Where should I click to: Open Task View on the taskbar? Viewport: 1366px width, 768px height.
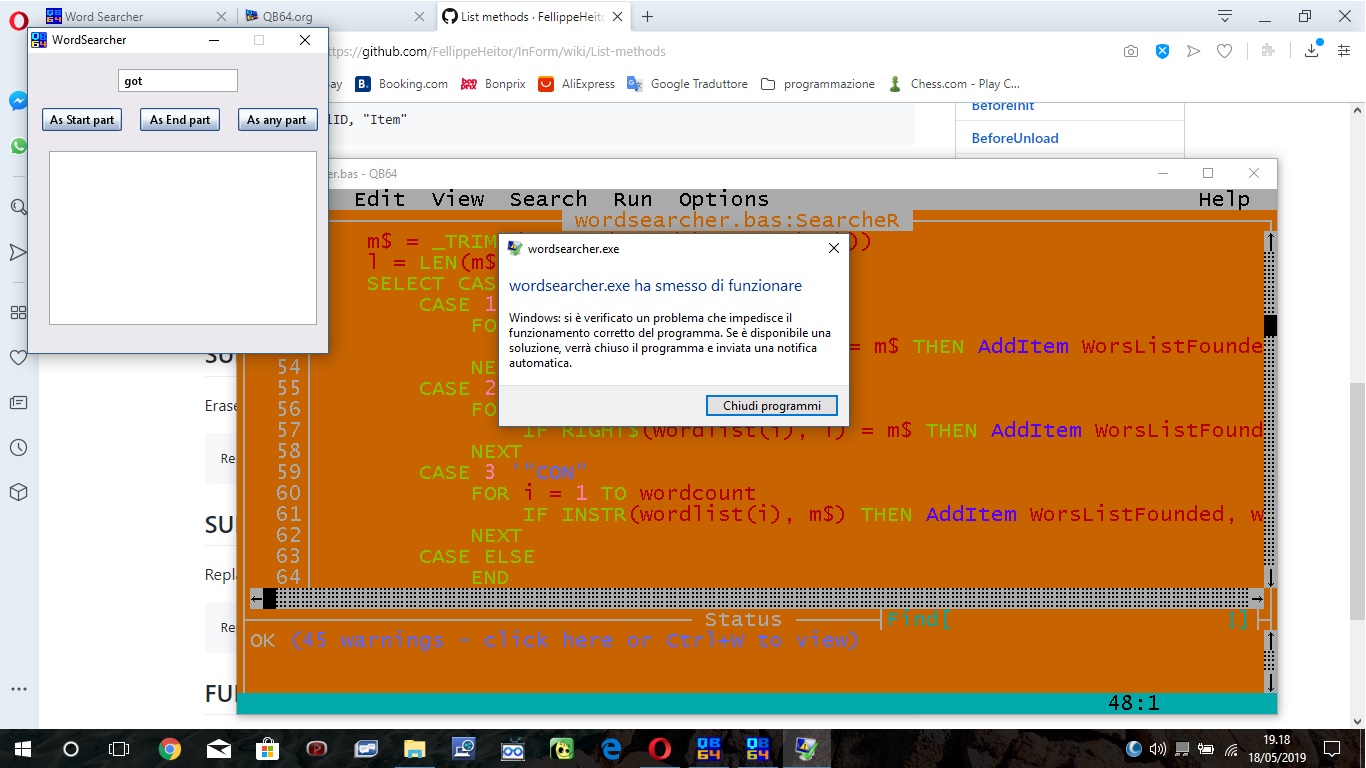pyautogui.click(x=119, y=748)
